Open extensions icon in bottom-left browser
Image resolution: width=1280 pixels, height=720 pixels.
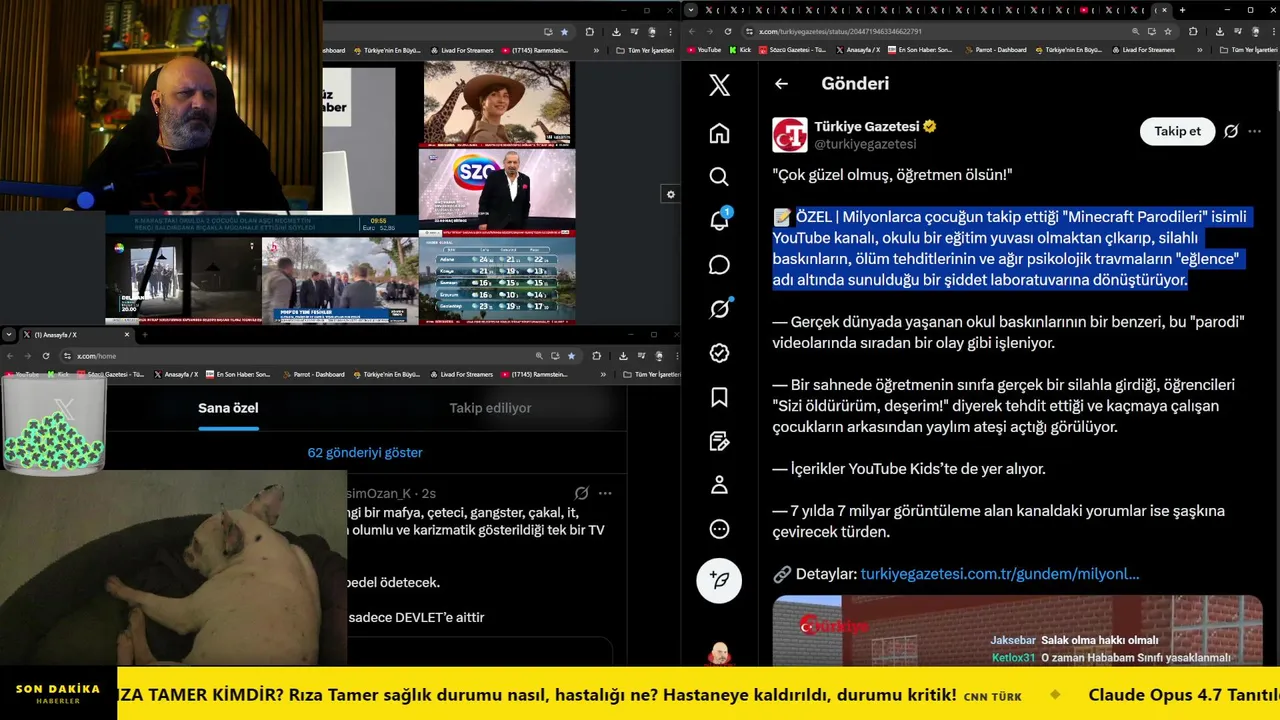(x=597, y=355)
